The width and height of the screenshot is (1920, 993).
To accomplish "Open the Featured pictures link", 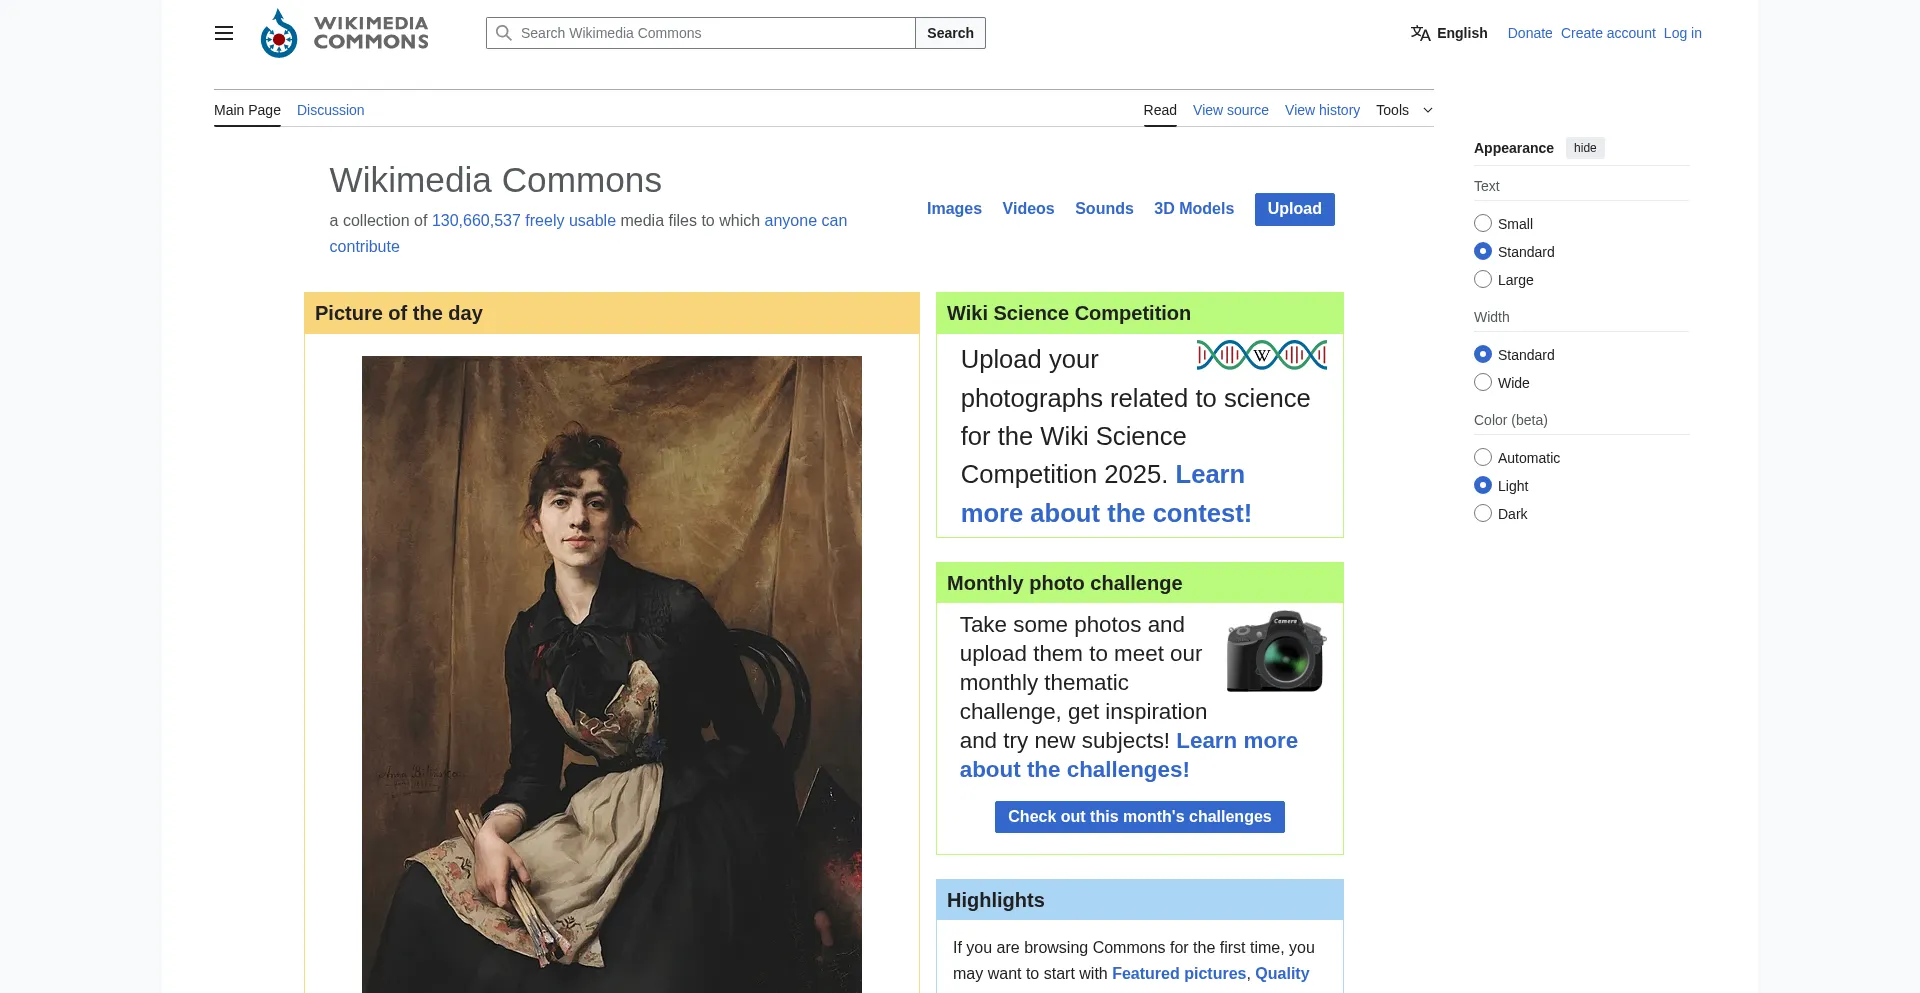I will click(x=1178, y=973).
